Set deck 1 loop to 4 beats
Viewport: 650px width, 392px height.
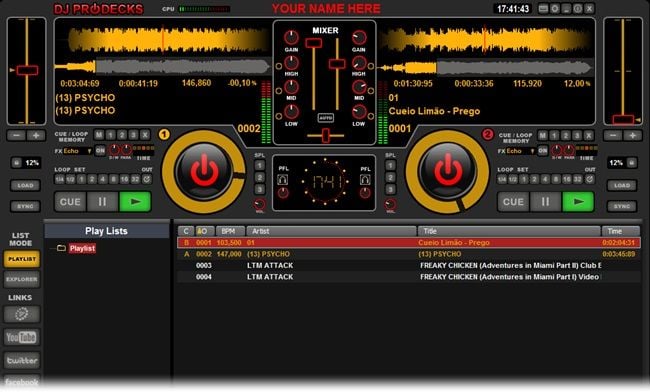pos(102,179)
